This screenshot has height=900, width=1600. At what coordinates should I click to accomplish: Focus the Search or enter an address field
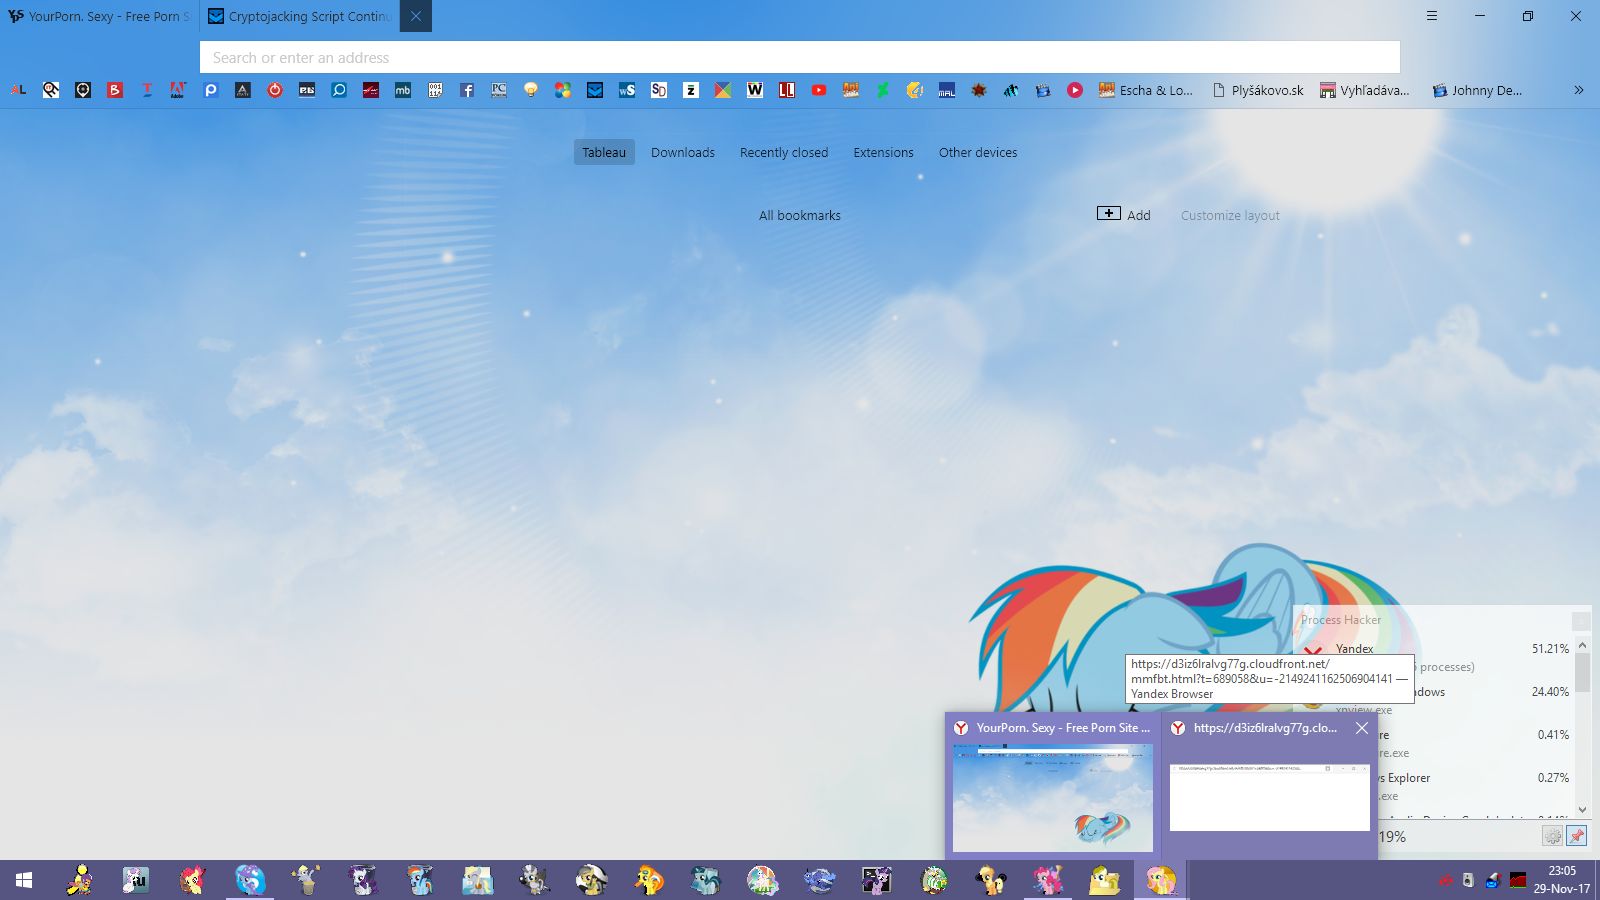tap(800, 57)
